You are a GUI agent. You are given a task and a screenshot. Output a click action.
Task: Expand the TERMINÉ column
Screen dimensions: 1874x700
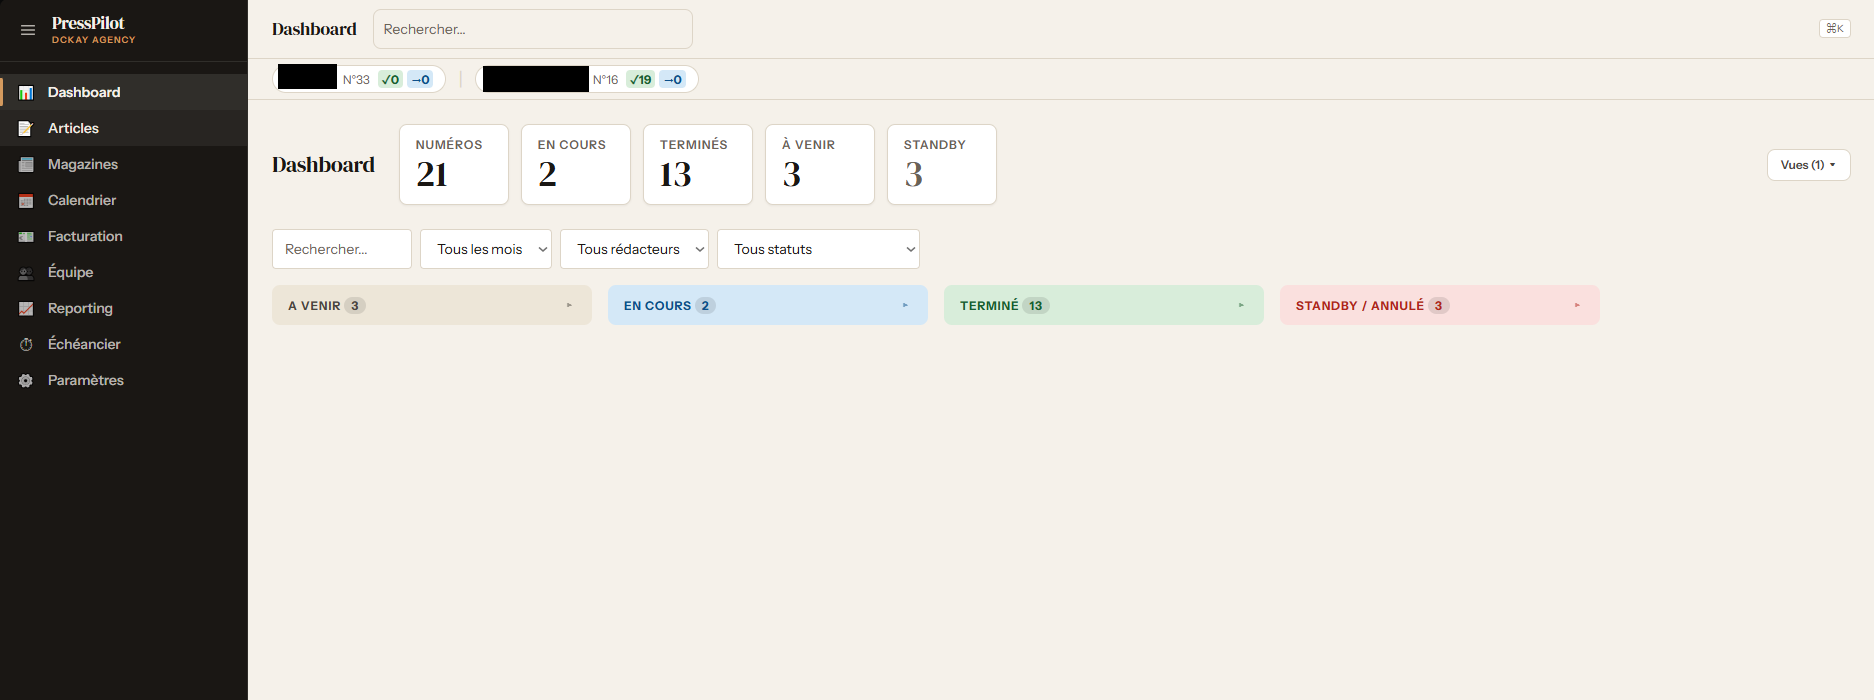[1104, 305]
